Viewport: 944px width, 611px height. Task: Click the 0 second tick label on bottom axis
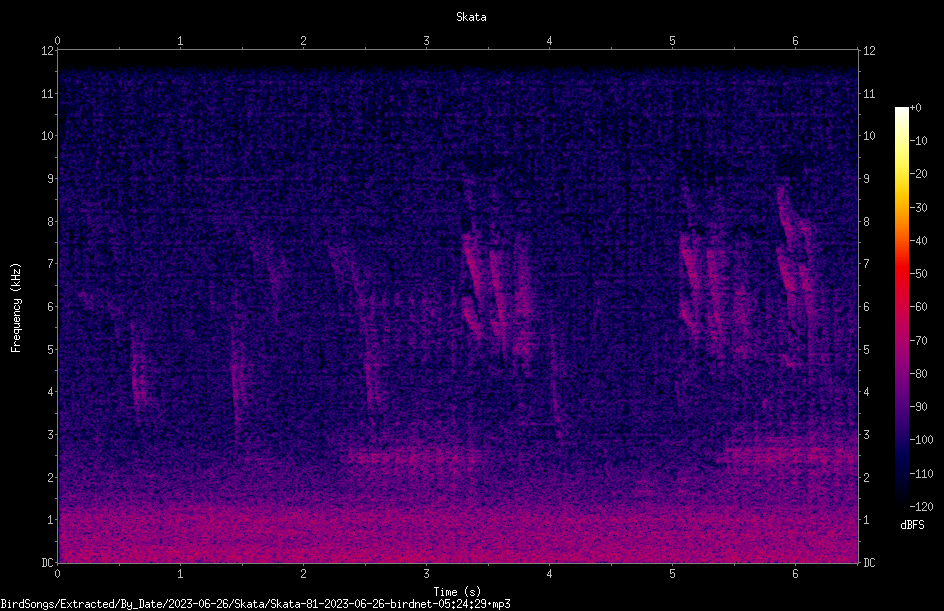[57, 574]
